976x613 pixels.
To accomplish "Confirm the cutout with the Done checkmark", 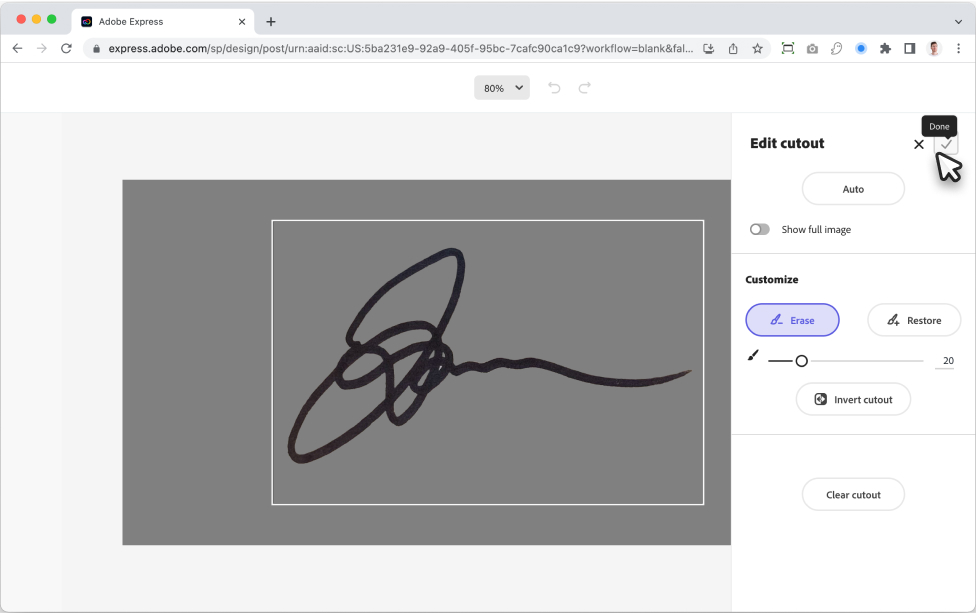I will coord(946,144).
